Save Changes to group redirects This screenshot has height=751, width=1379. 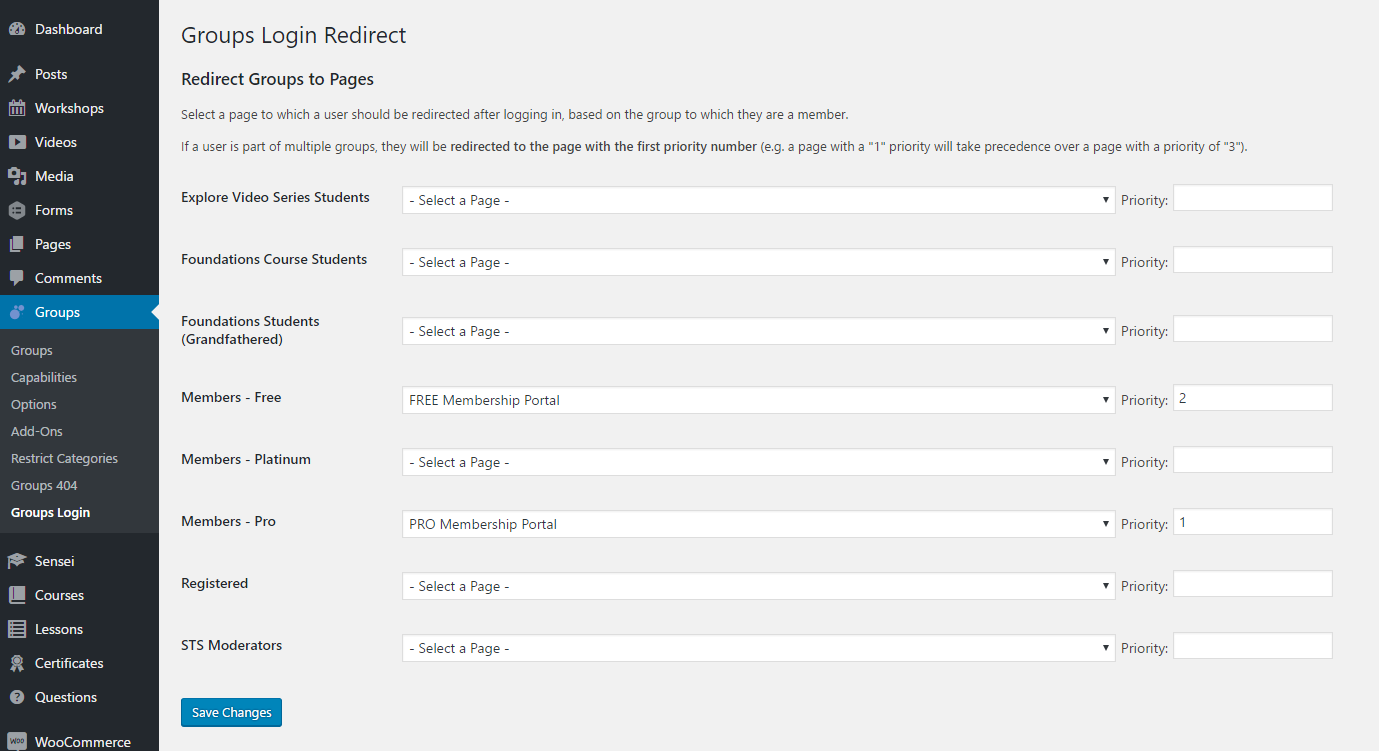click(231, 713)
